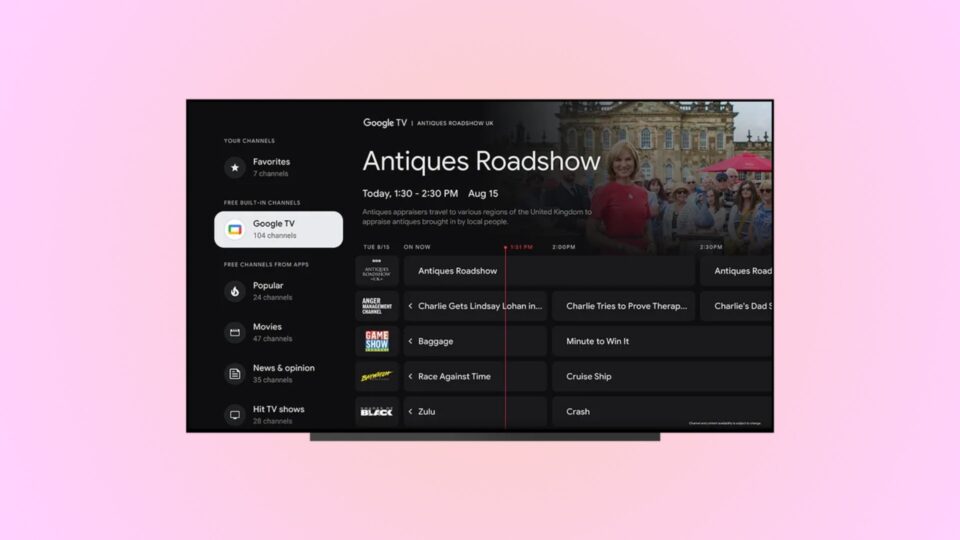
Task: Select the Game Show channel logo
Action: pos(377,341)
